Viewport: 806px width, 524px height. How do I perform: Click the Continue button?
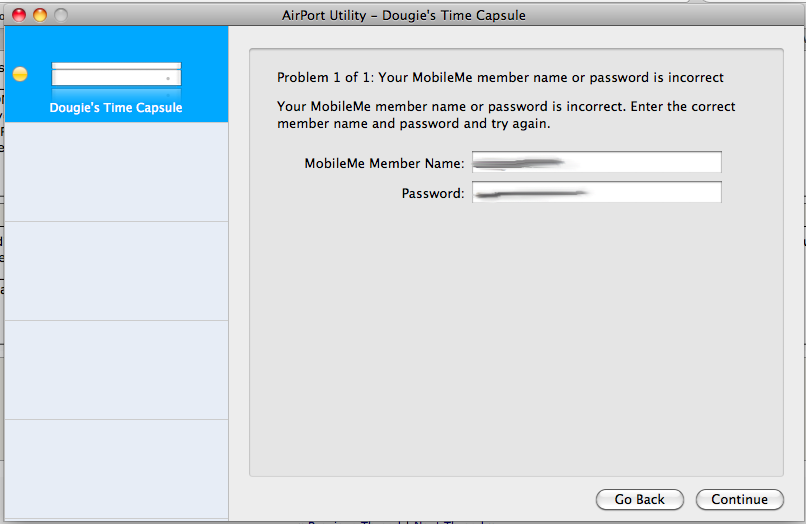(740, 499)
